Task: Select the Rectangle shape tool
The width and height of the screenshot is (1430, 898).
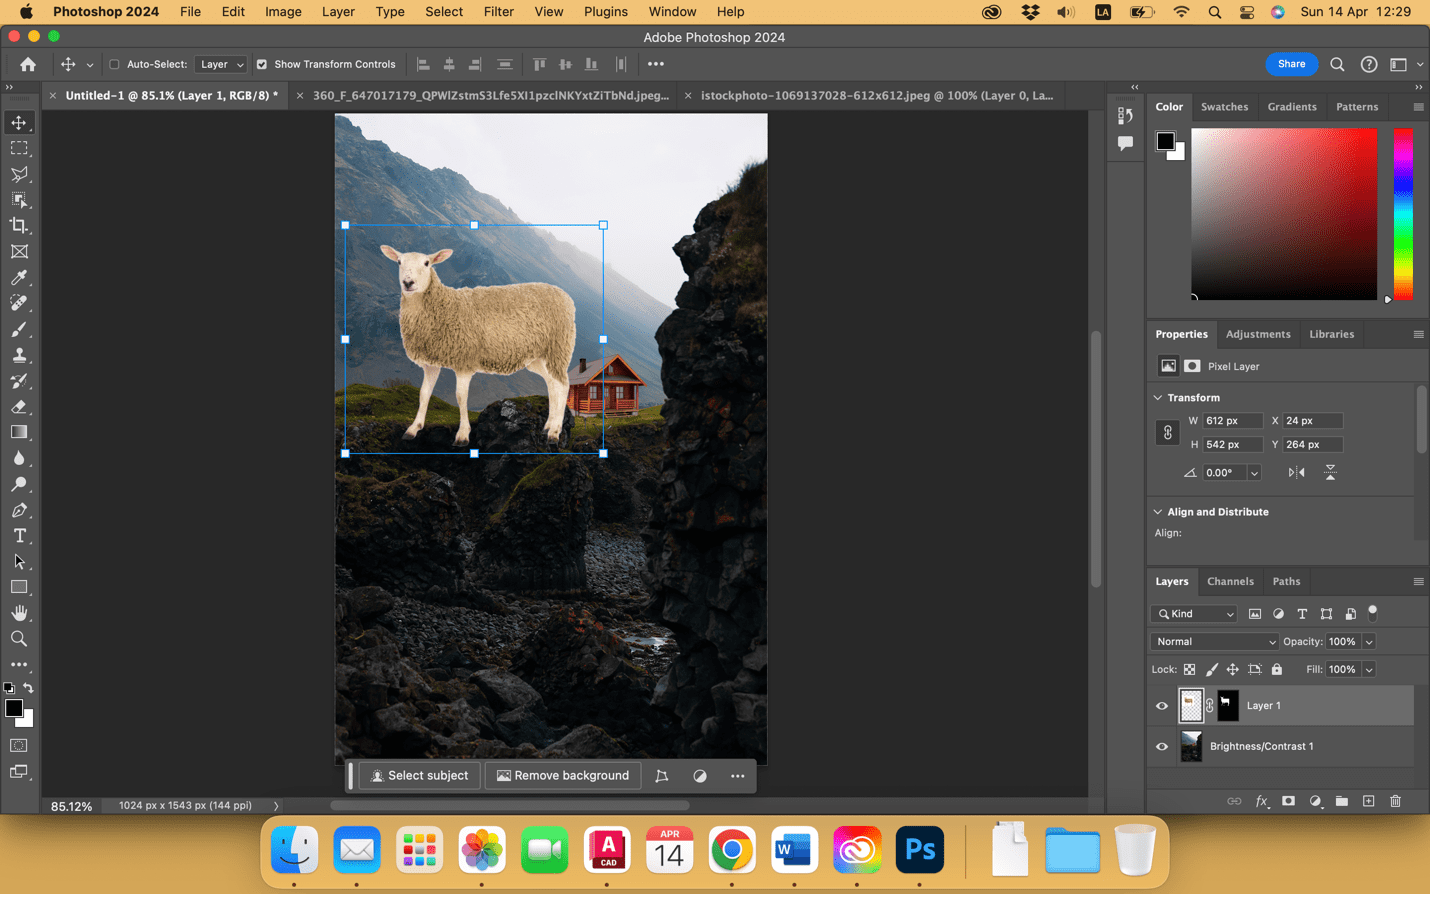Action: 19,587
